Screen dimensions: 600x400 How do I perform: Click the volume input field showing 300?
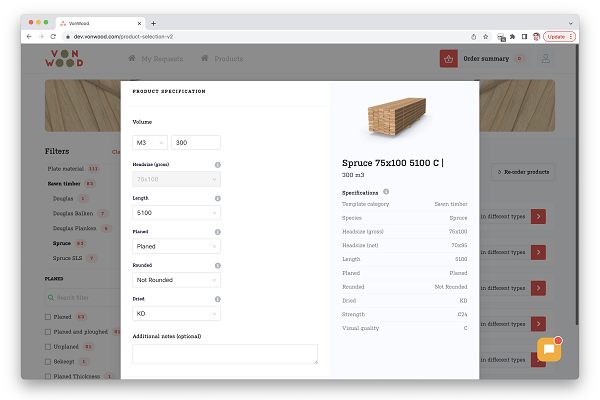coord(196,142)
